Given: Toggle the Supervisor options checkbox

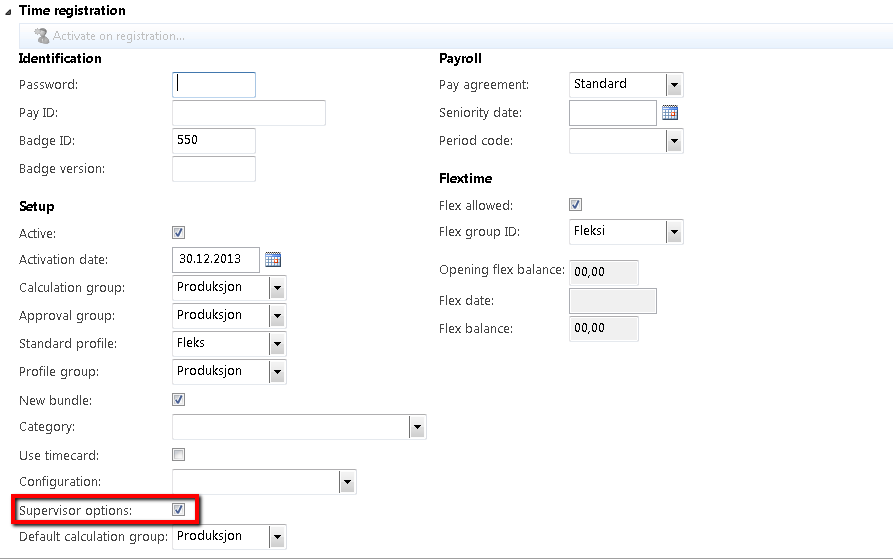Looking at the screenshot, I should tap(179, 510).
